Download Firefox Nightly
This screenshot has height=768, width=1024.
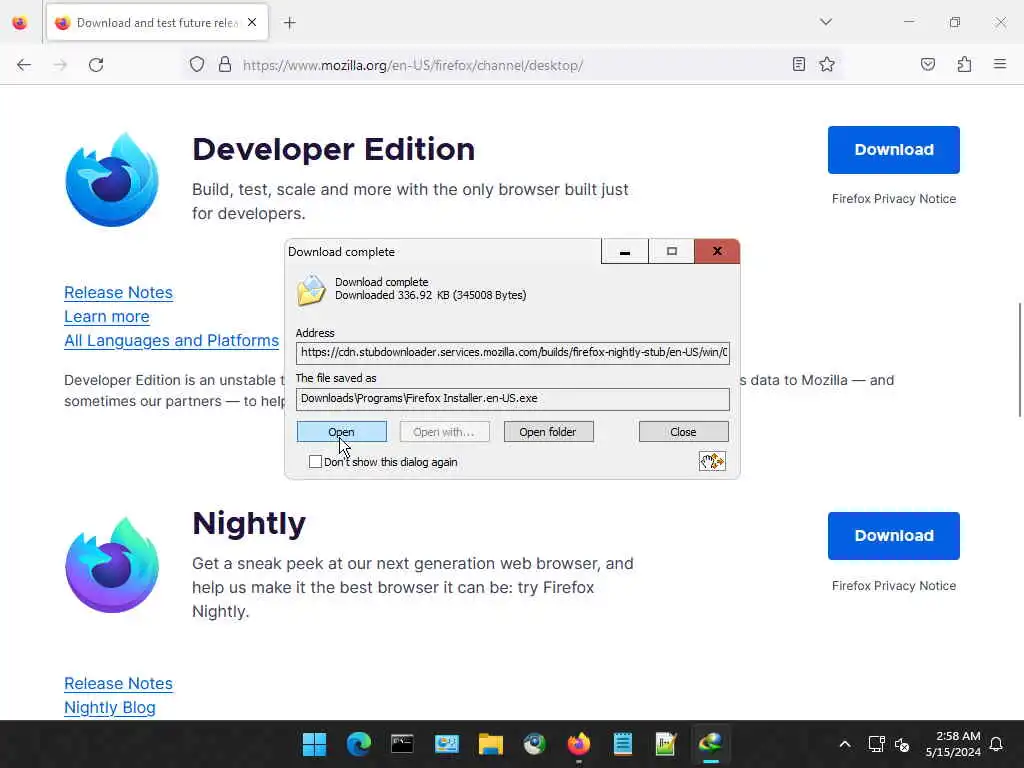[x=893, y=536]
